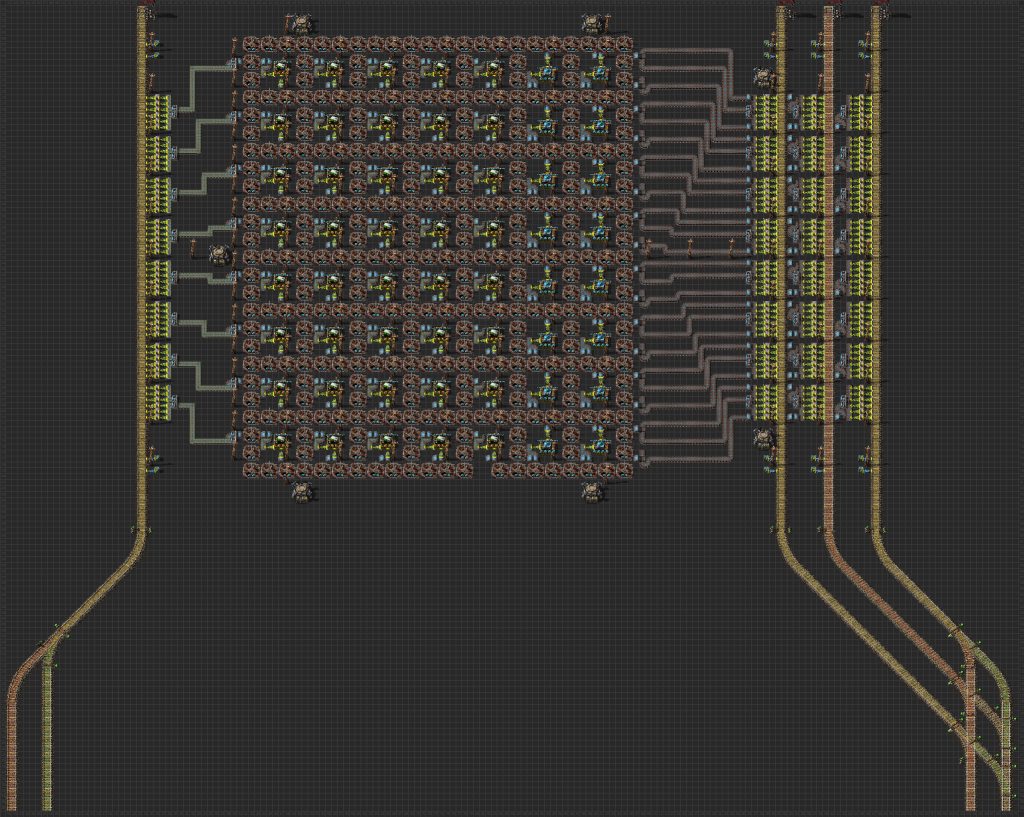
Task: Click the top beacon row's rightmost beacon
Action: (624, 44)
